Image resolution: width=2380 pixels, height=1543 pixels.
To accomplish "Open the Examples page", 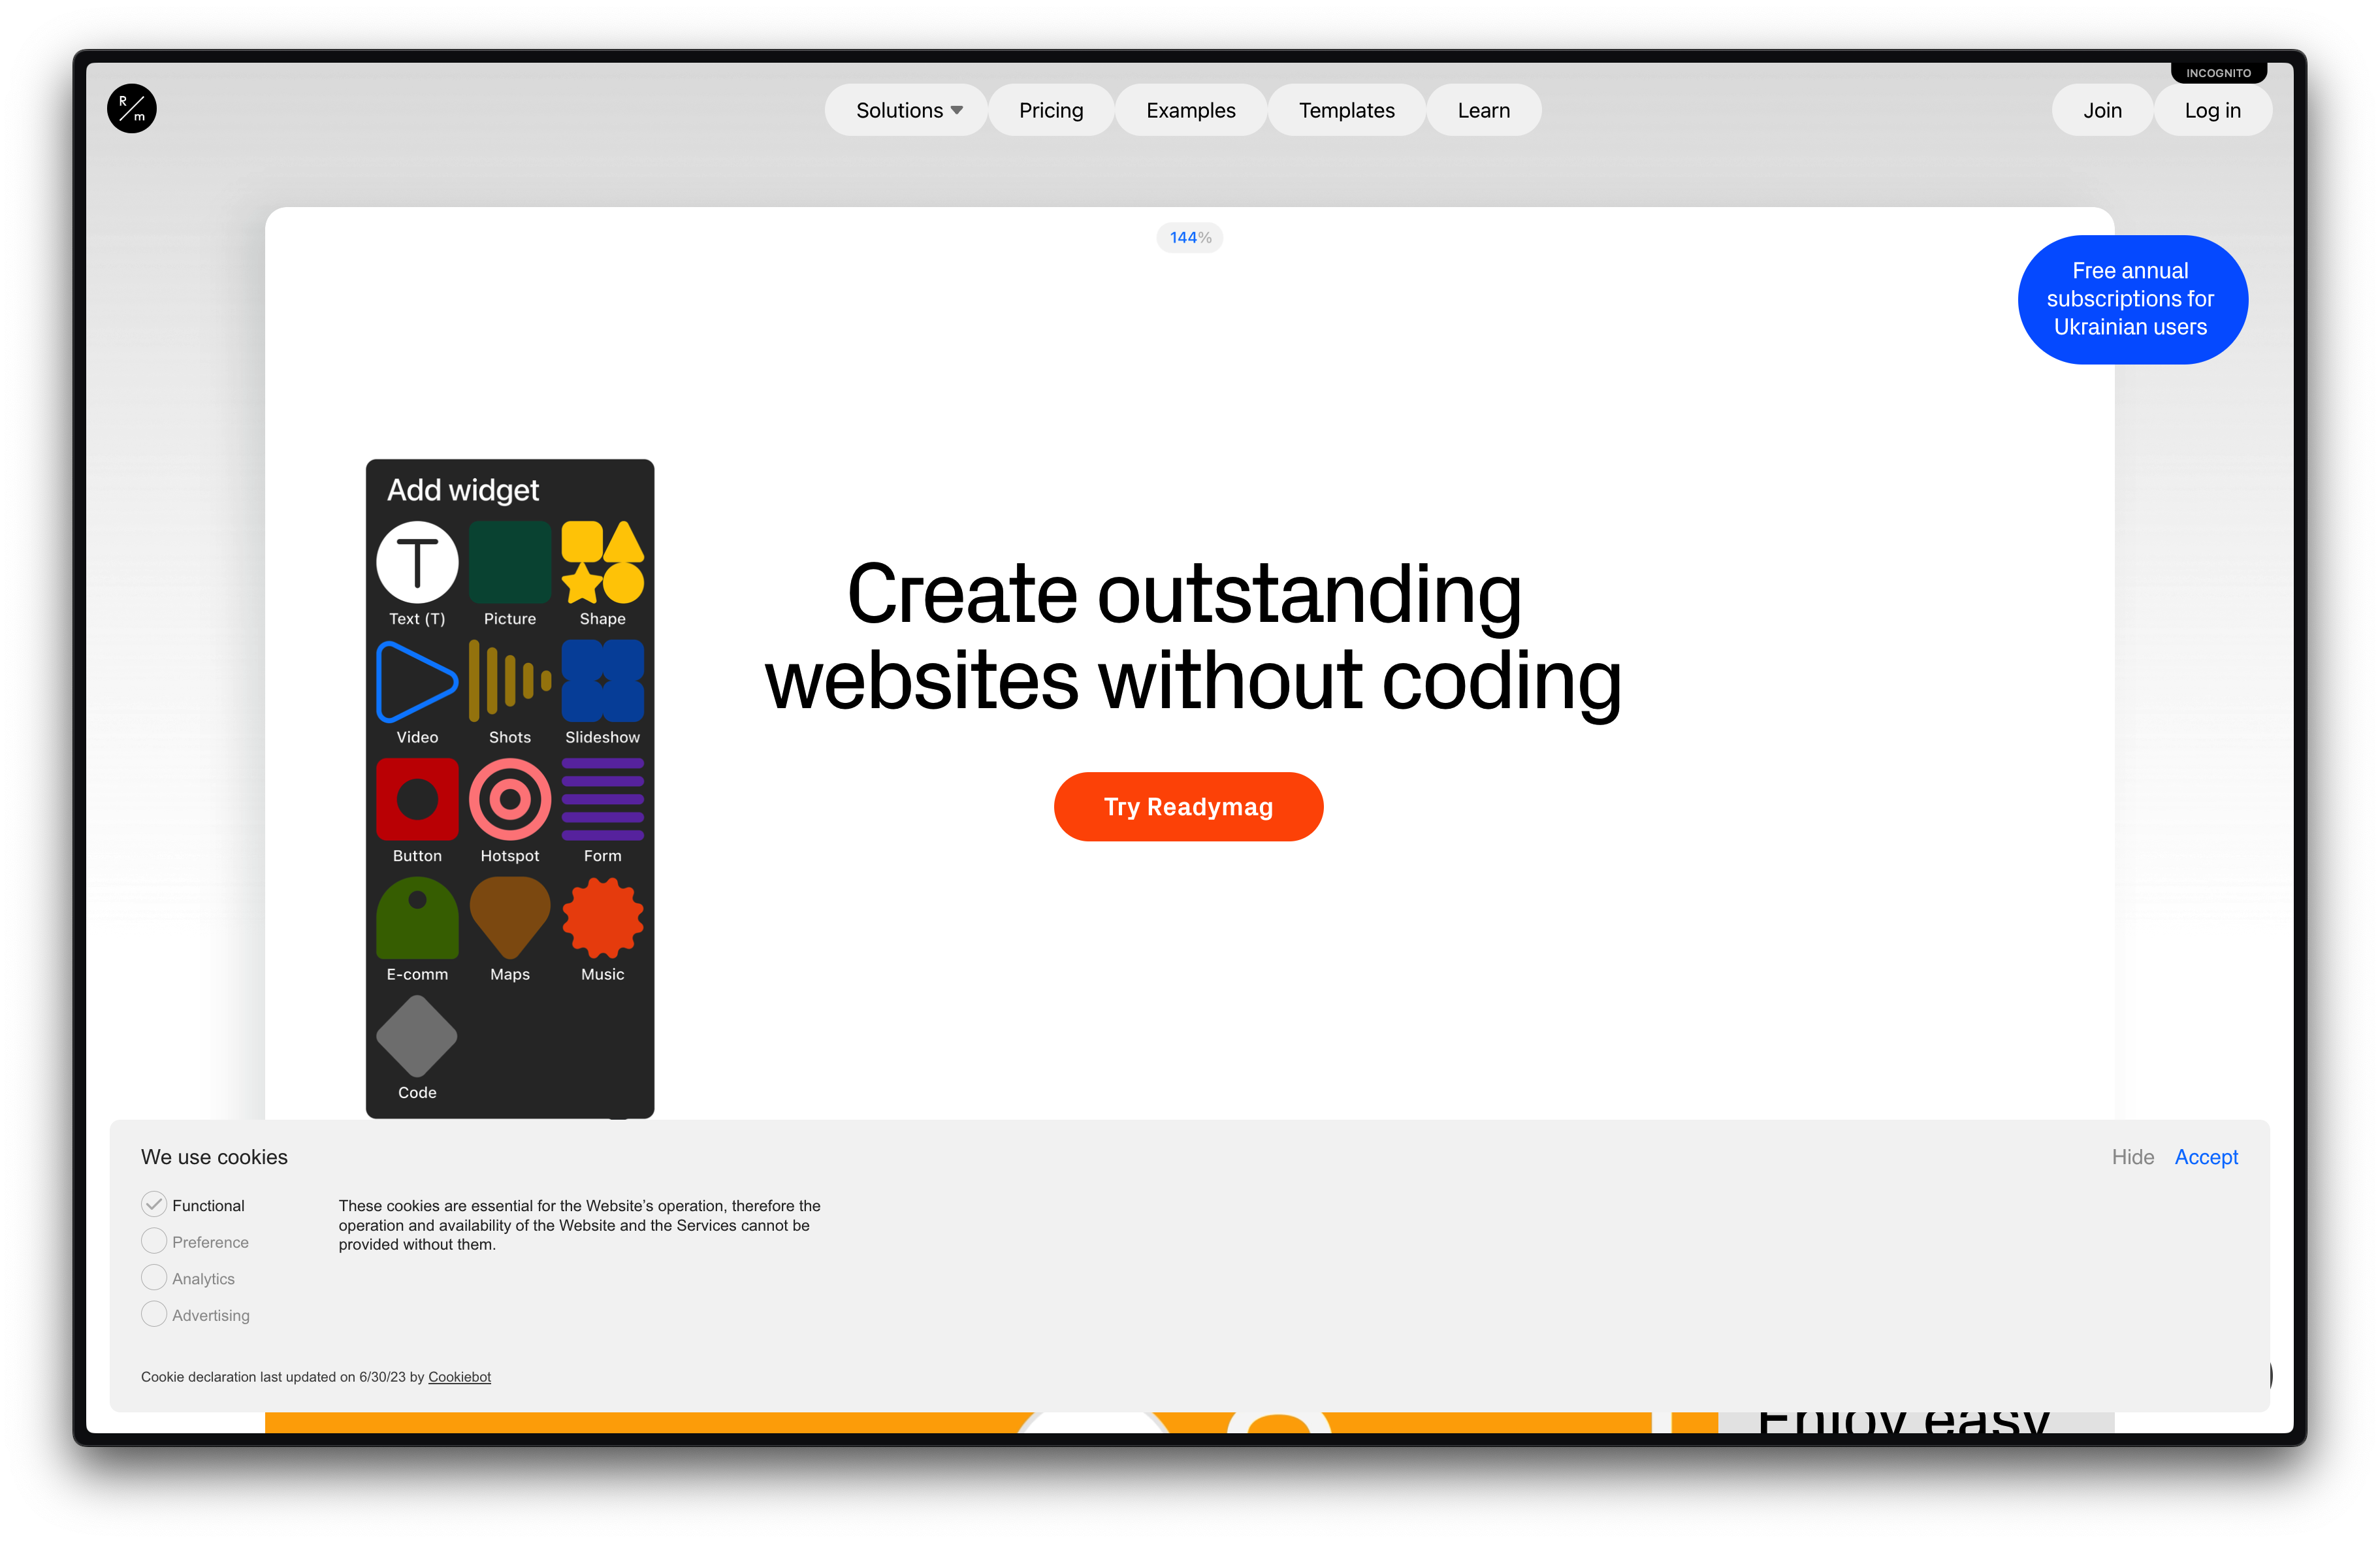I will [1191, 110].
